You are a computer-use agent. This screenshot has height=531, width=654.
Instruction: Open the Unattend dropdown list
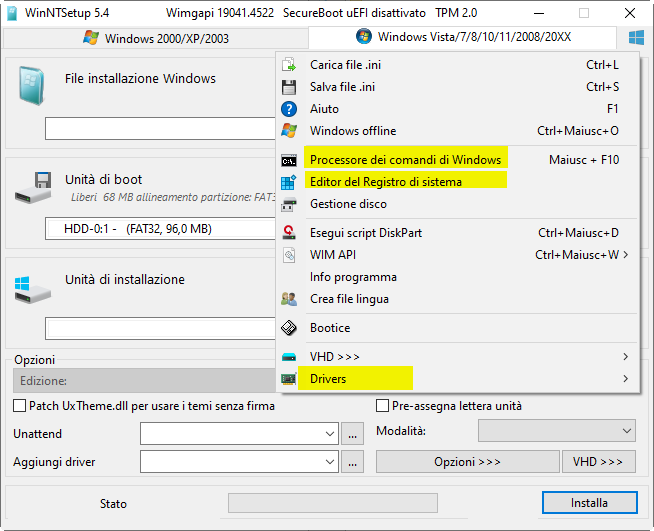coord(331,434)
